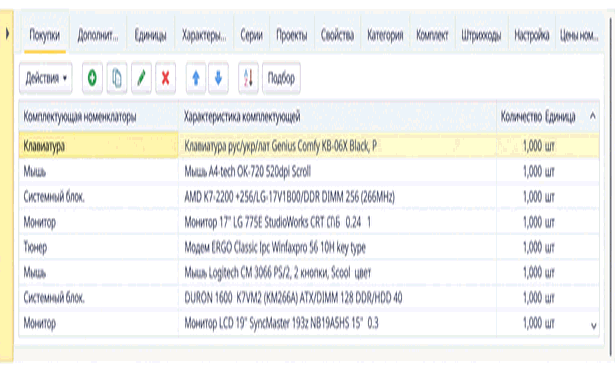Switch to the Настройка tab

click(532, 36)
